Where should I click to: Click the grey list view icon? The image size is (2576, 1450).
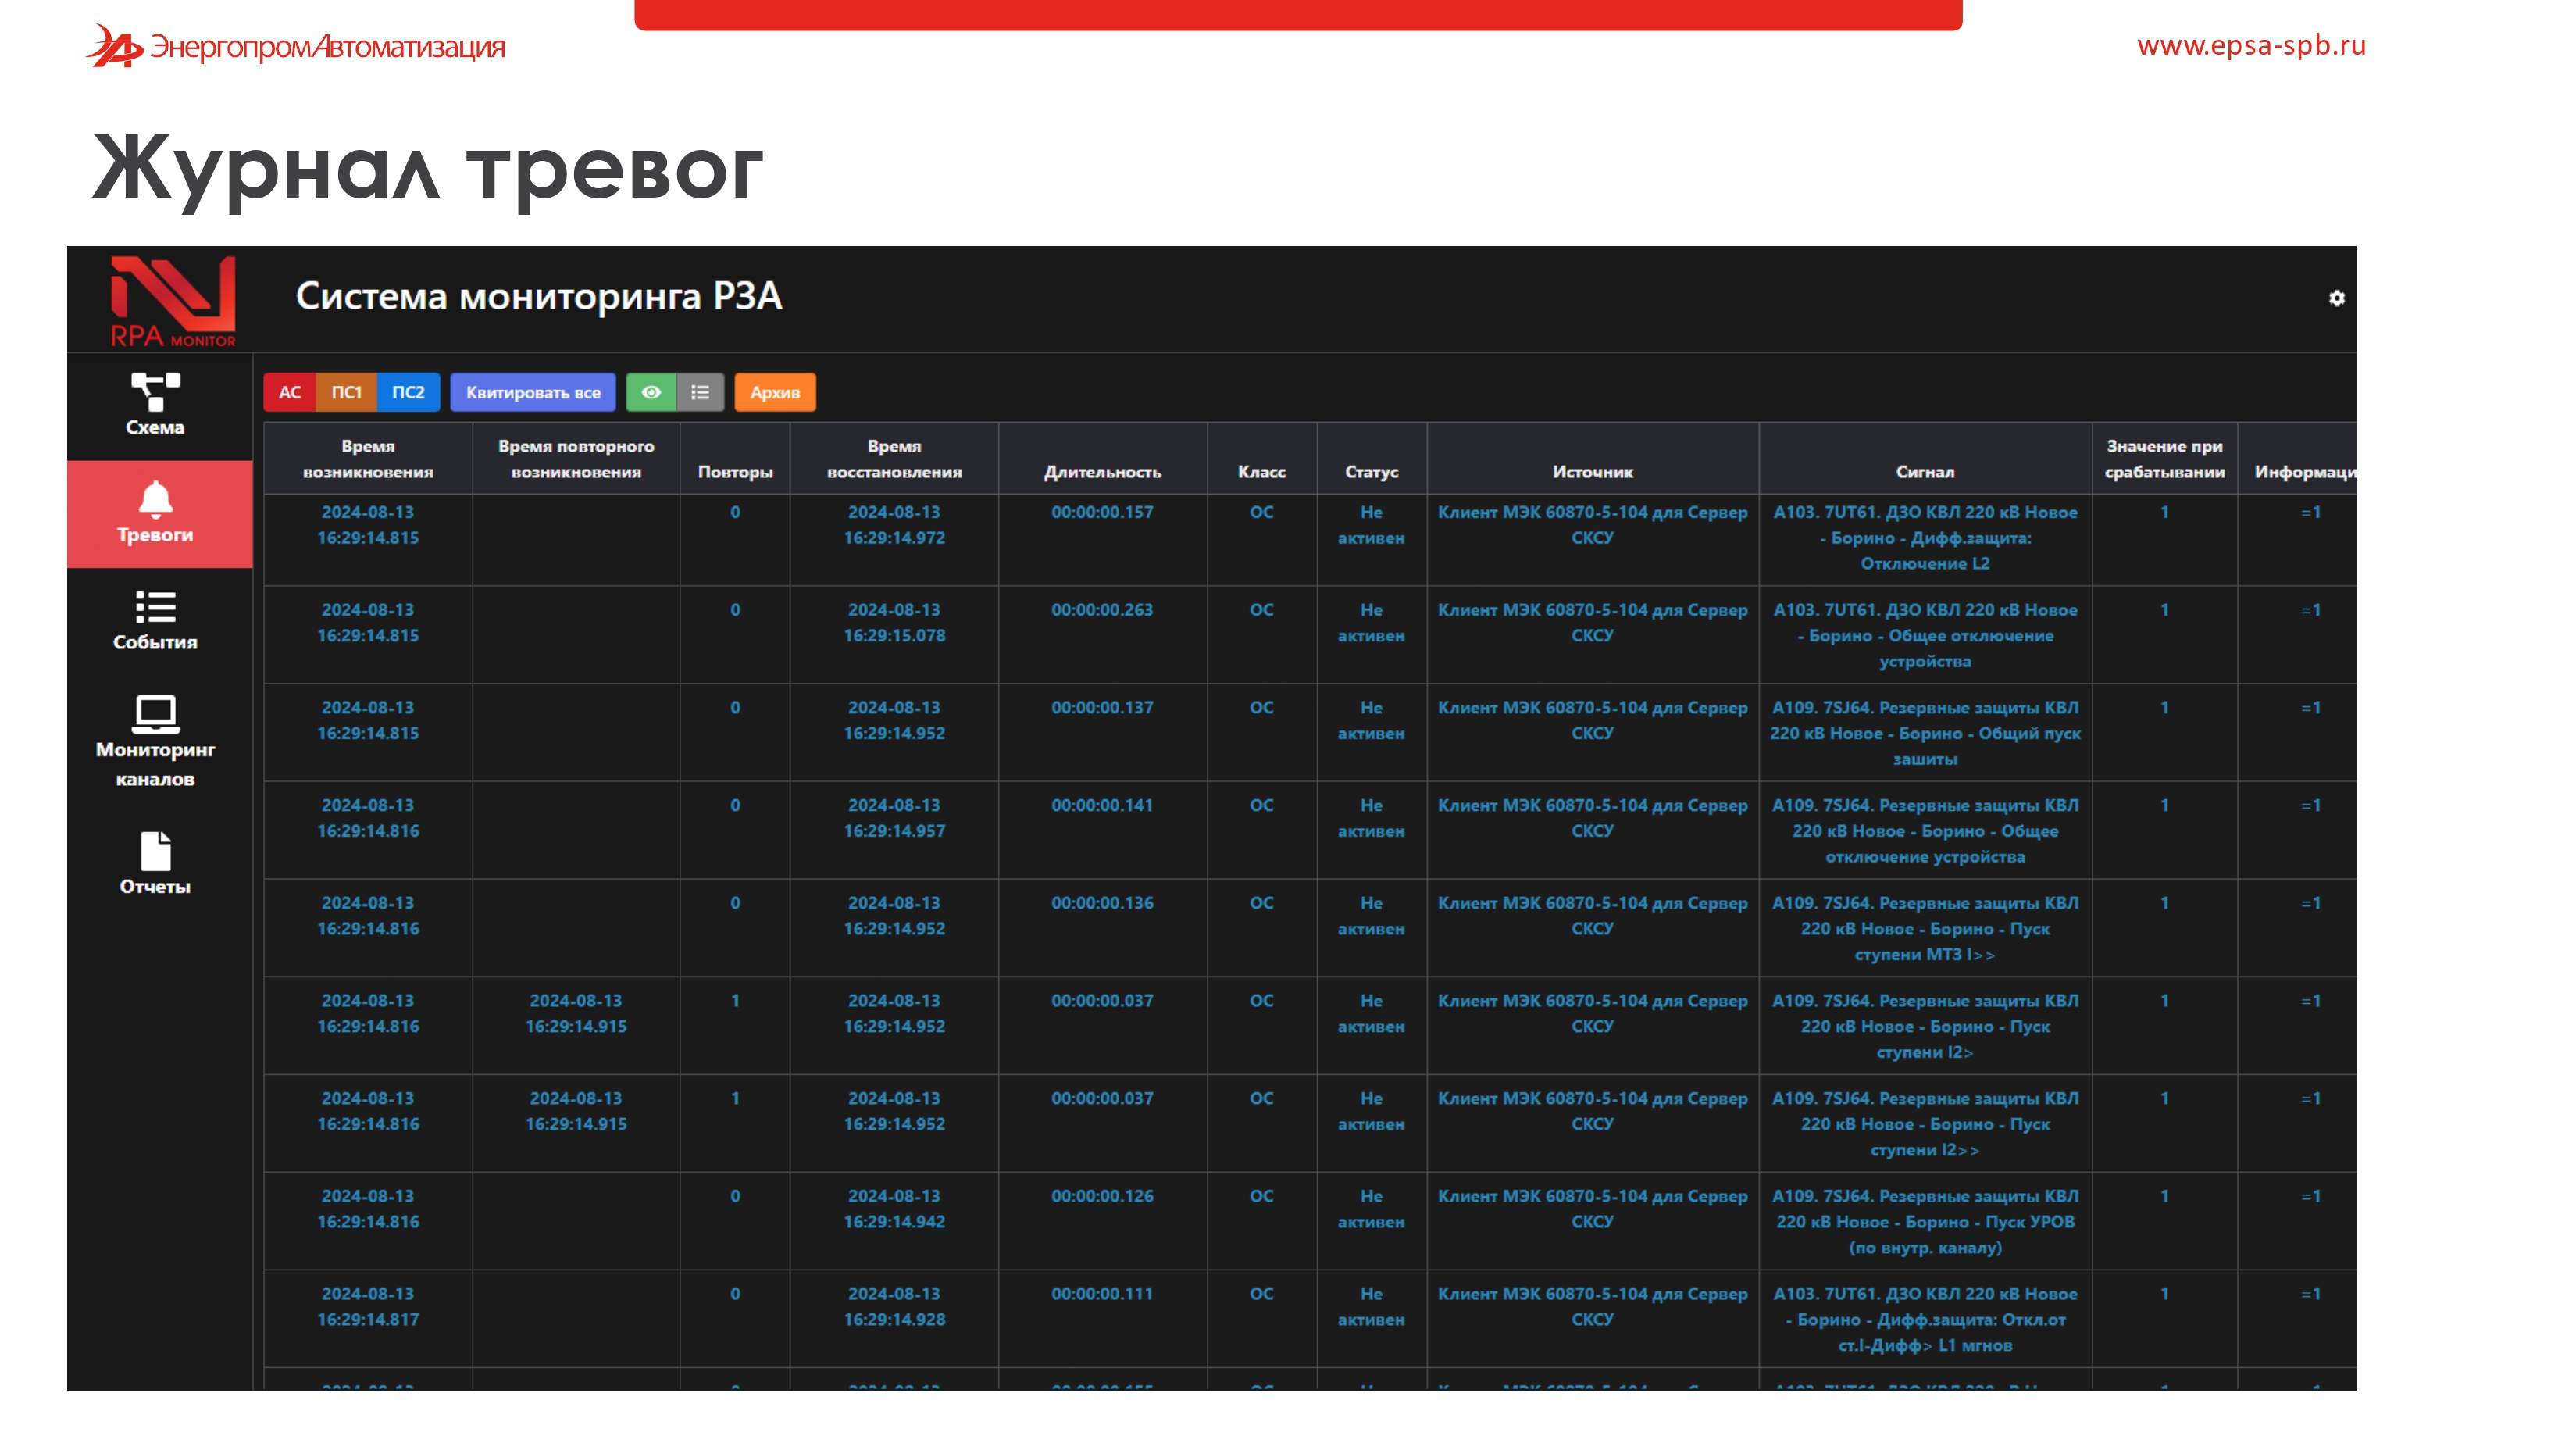click(x=700, y=392)
